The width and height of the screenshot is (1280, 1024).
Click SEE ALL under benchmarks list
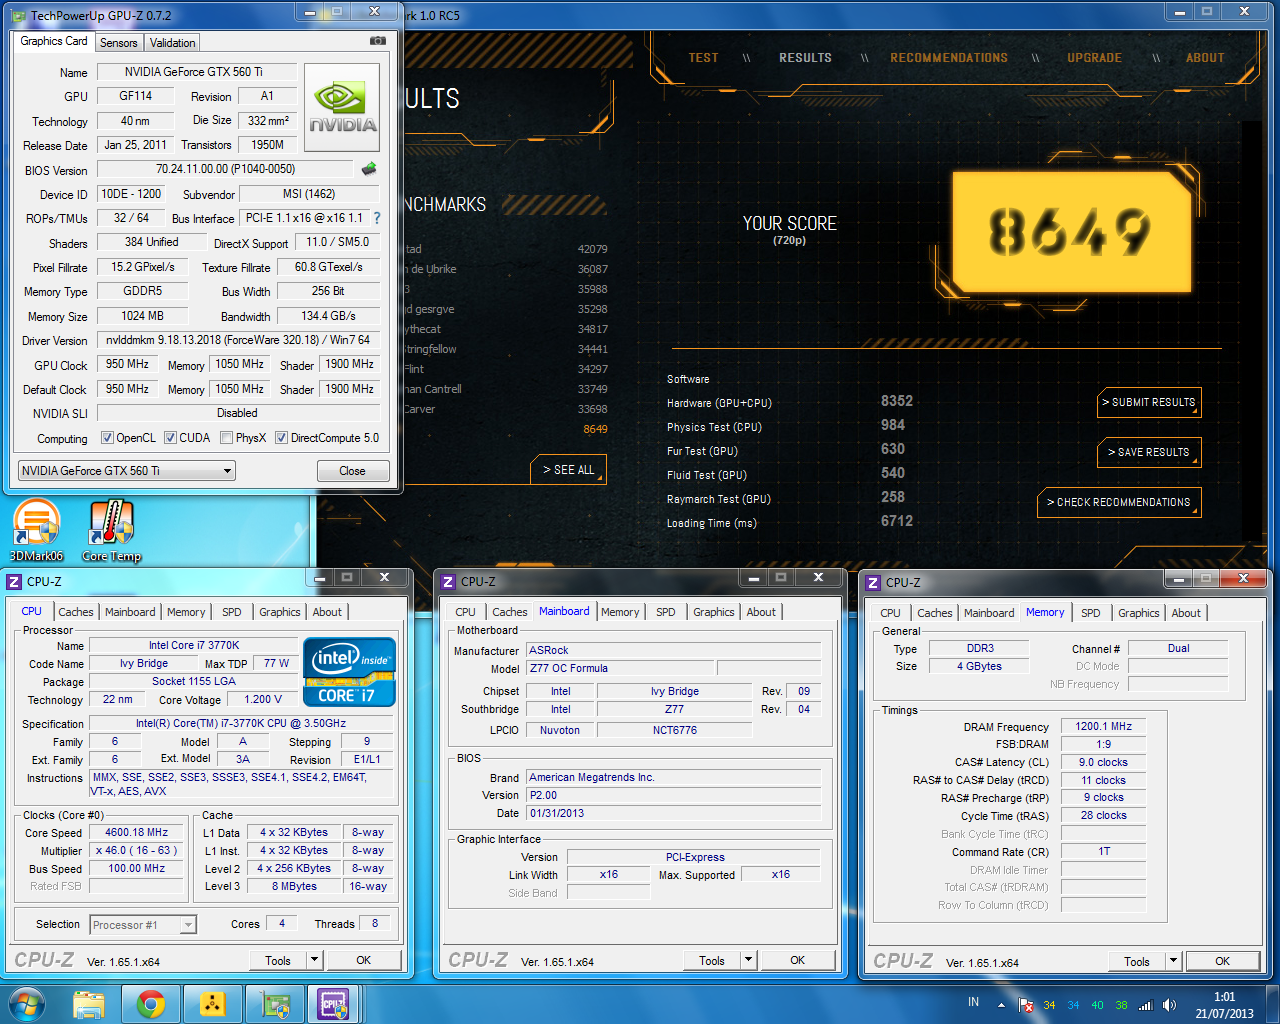(x=568, y=470)
